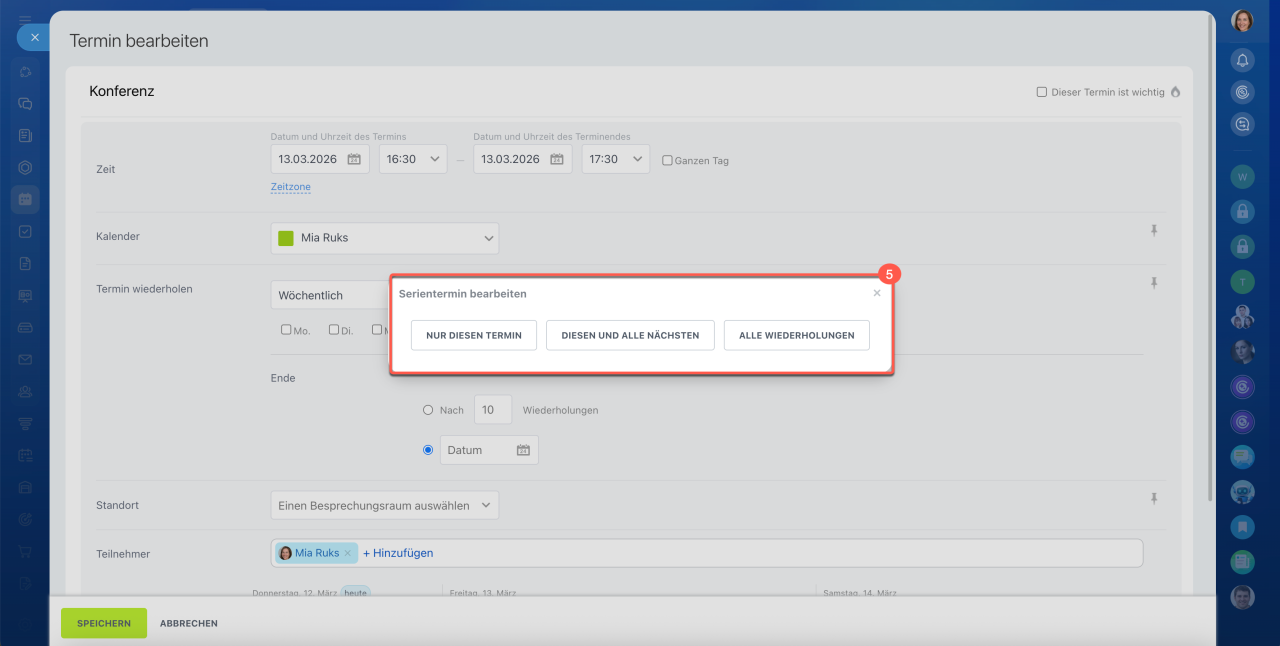The width and height of the screenshot is (1280, 646).
Task: Click the green calendar color swatch
Action: coord(286,238)
